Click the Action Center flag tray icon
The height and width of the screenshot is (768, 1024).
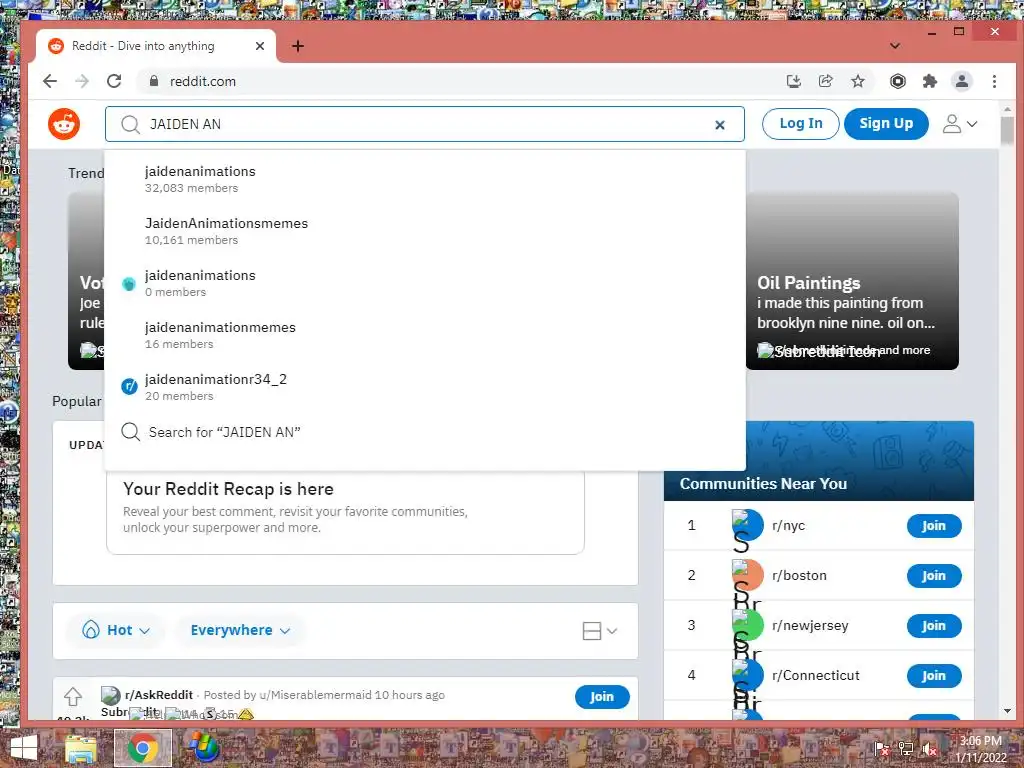pos(882,749)
